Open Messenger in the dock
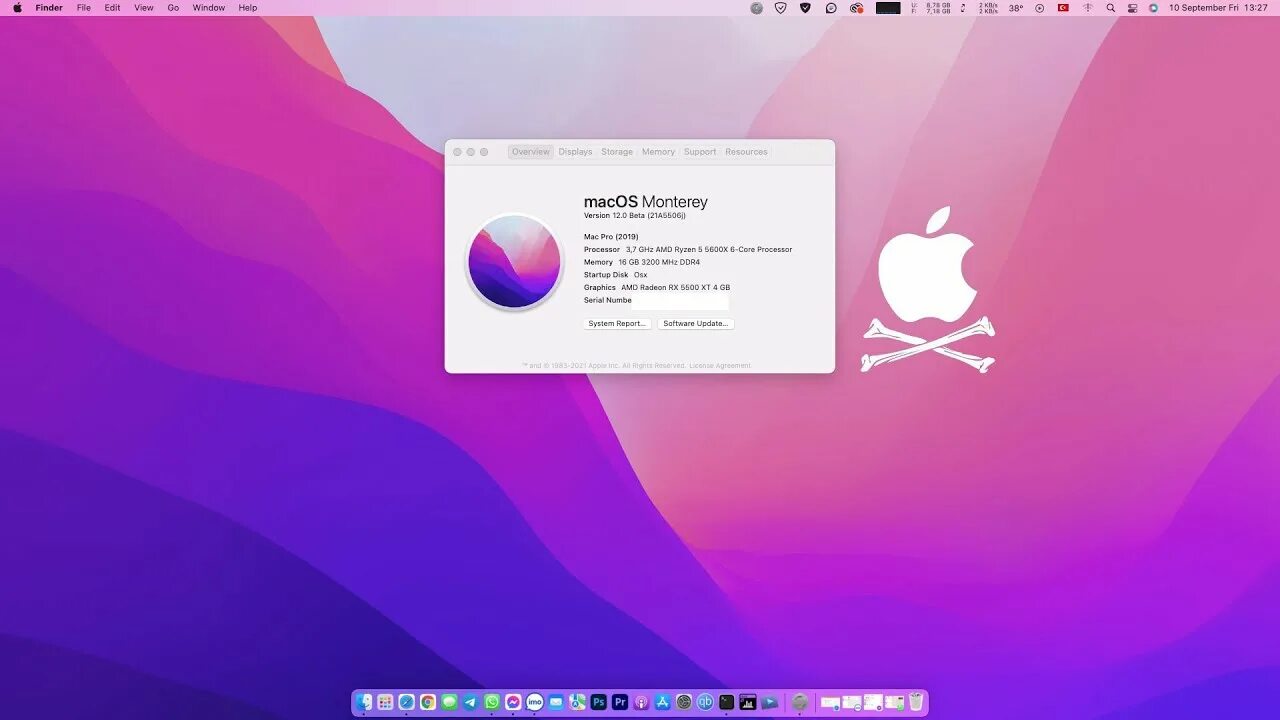1280x720 pixels. 513,702
